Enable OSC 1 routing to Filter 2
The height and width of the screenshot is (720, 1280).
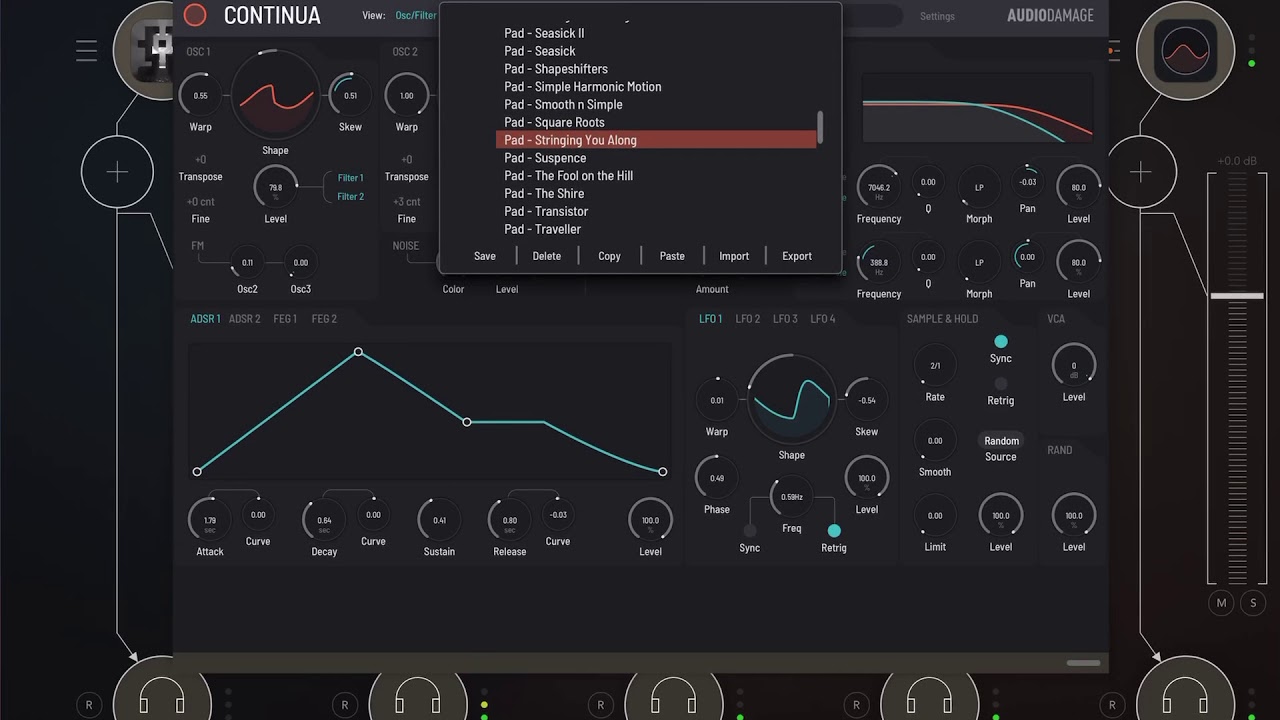(x=350, y=197)
